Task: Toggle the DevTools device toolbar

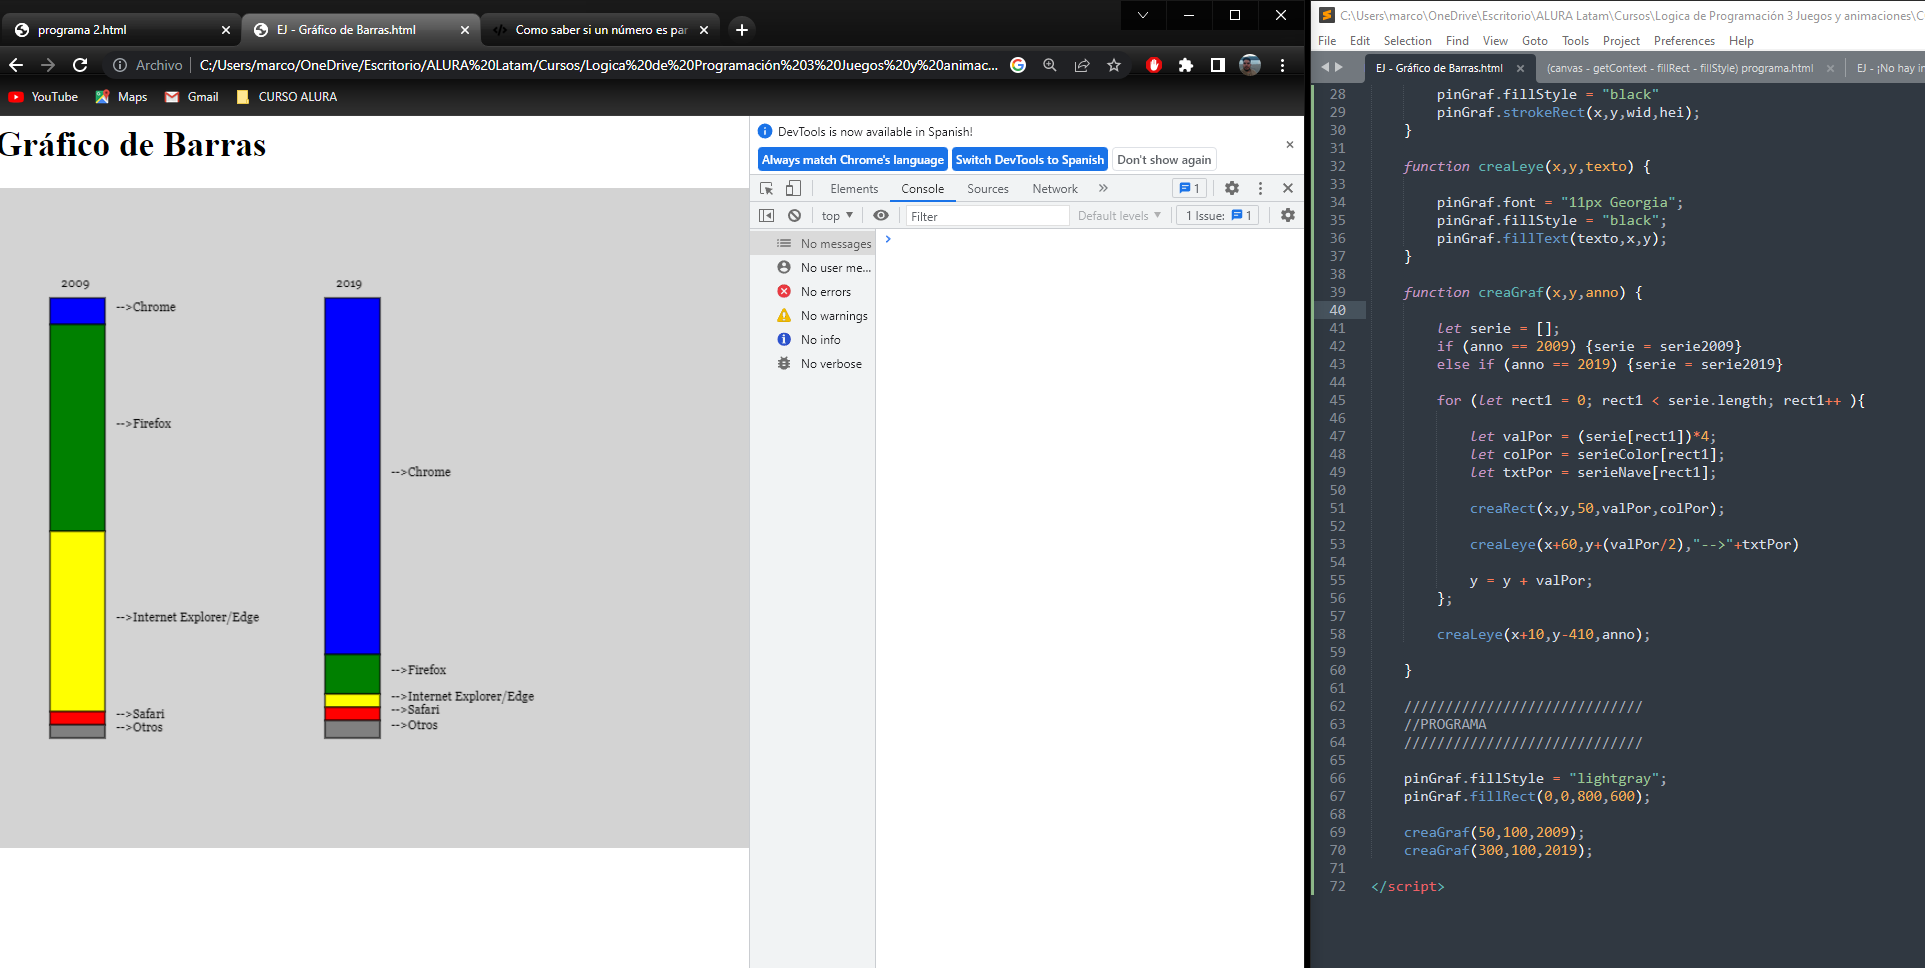Action: (793, 188)
